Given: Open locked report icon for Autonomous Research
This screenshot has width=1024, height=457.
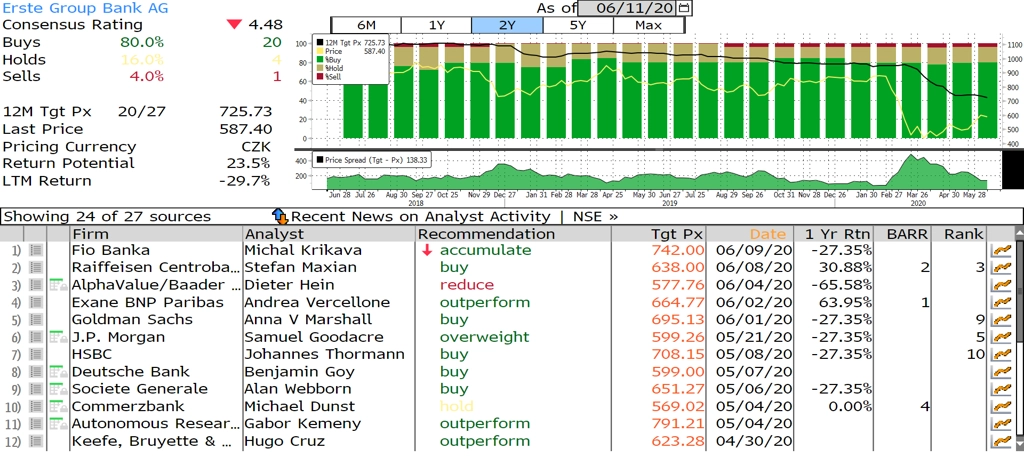Looking at the screenshot, I should pos(59,423).
